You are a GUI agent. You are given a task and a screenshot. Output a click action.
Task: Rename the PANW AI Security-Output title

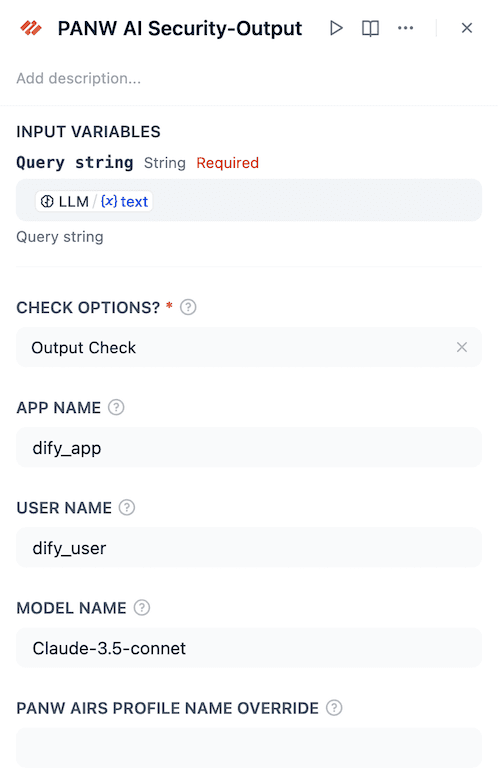click(x=180, y=28)
